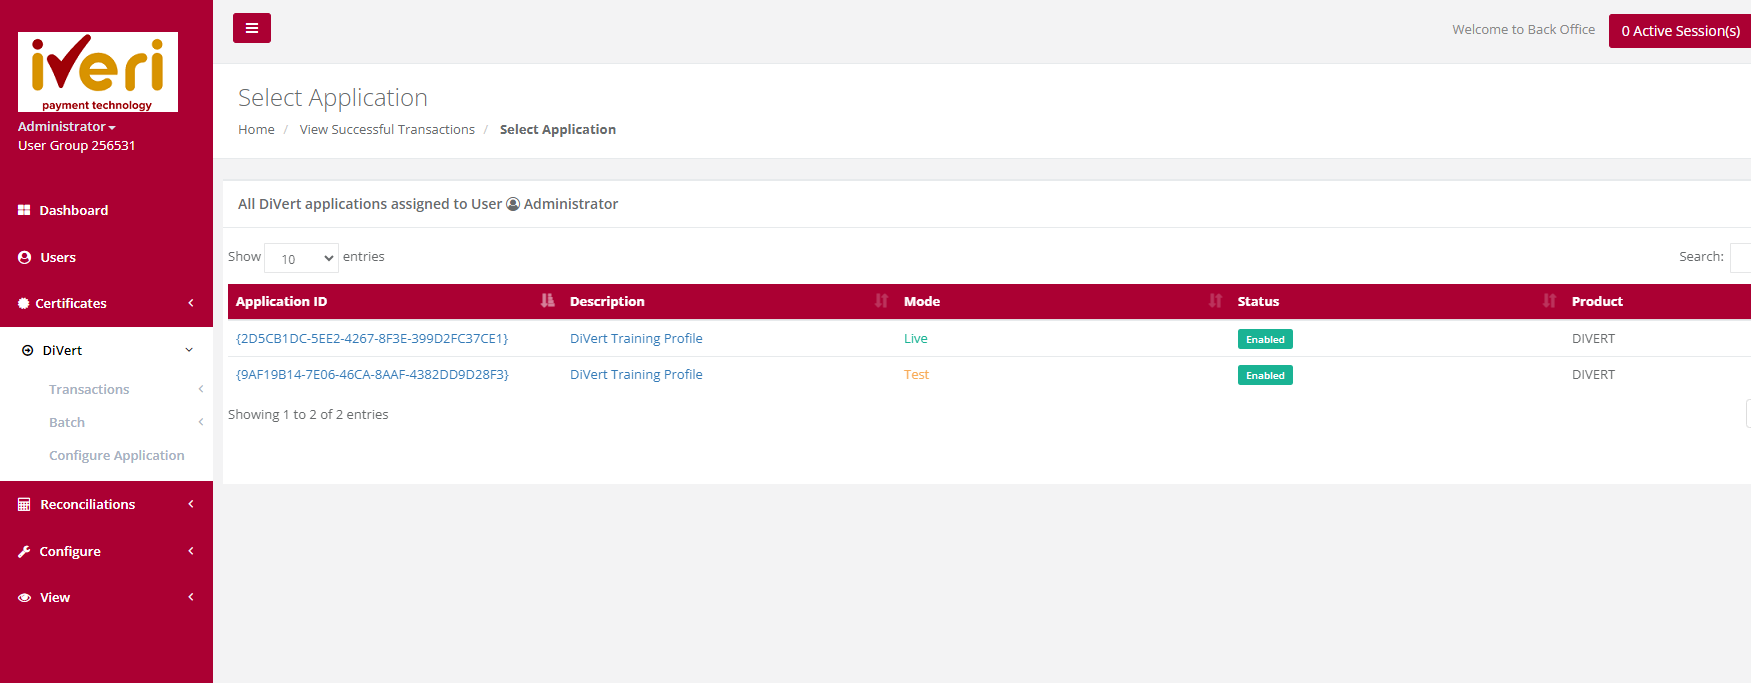Click the Enabled badge in Live row

point(1265,339)
